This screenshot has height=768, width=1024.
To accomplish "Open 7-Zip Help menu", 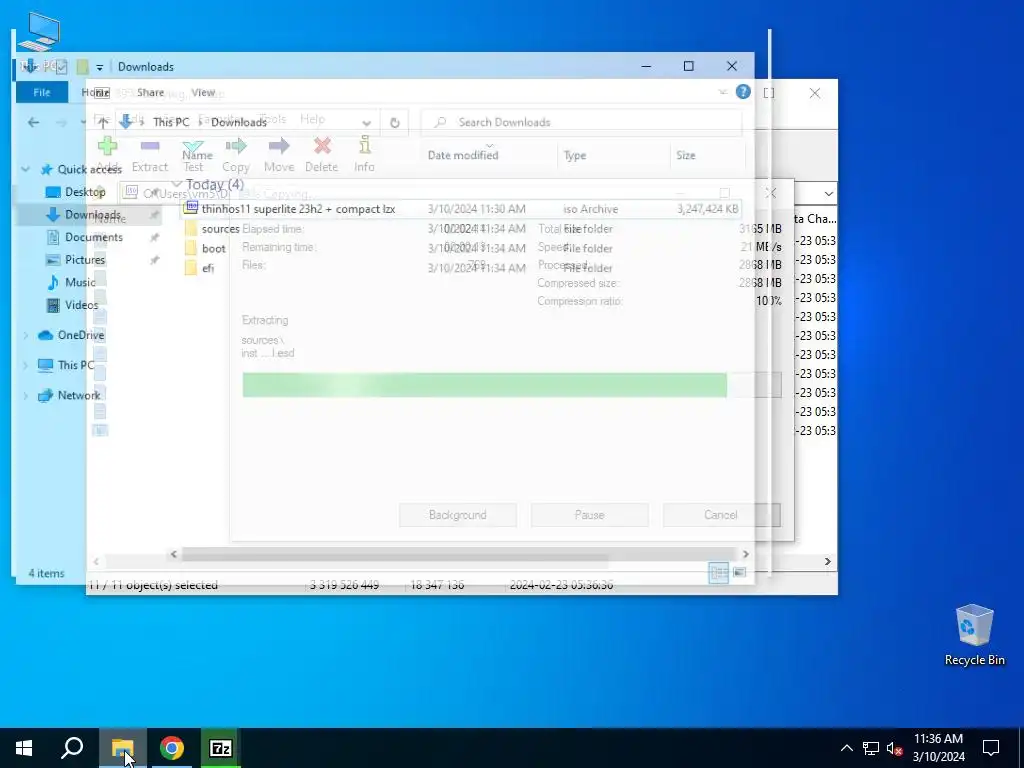I will (x=312, y=119).
